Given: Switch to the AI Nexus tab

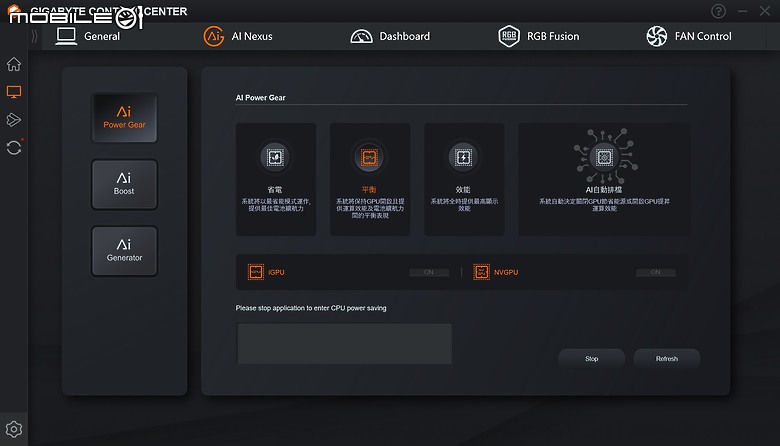Looking at the screenshot, I should (x=238, y=36).
